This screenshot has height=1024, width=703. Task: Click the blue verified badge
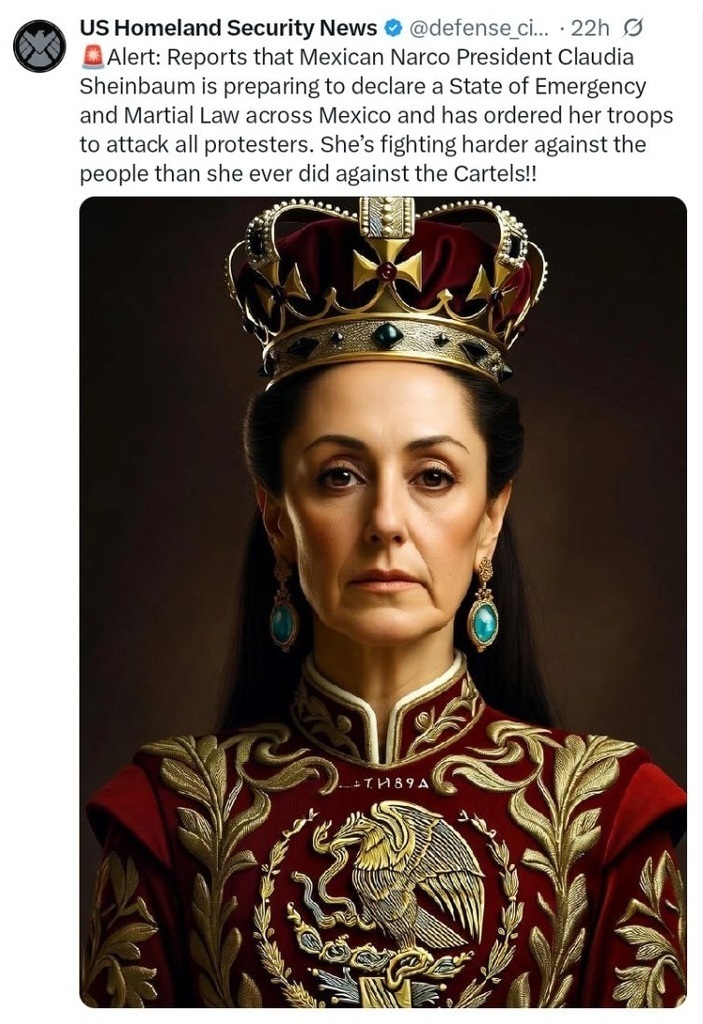point(396,28)
